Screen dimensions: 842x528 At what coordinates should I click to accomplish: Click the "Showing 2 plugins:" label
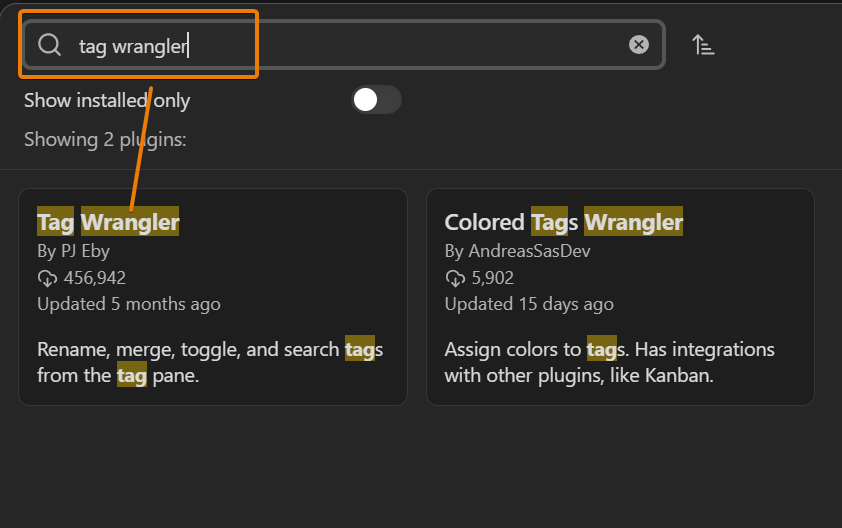pyautogui.click(x=105, y=140)
